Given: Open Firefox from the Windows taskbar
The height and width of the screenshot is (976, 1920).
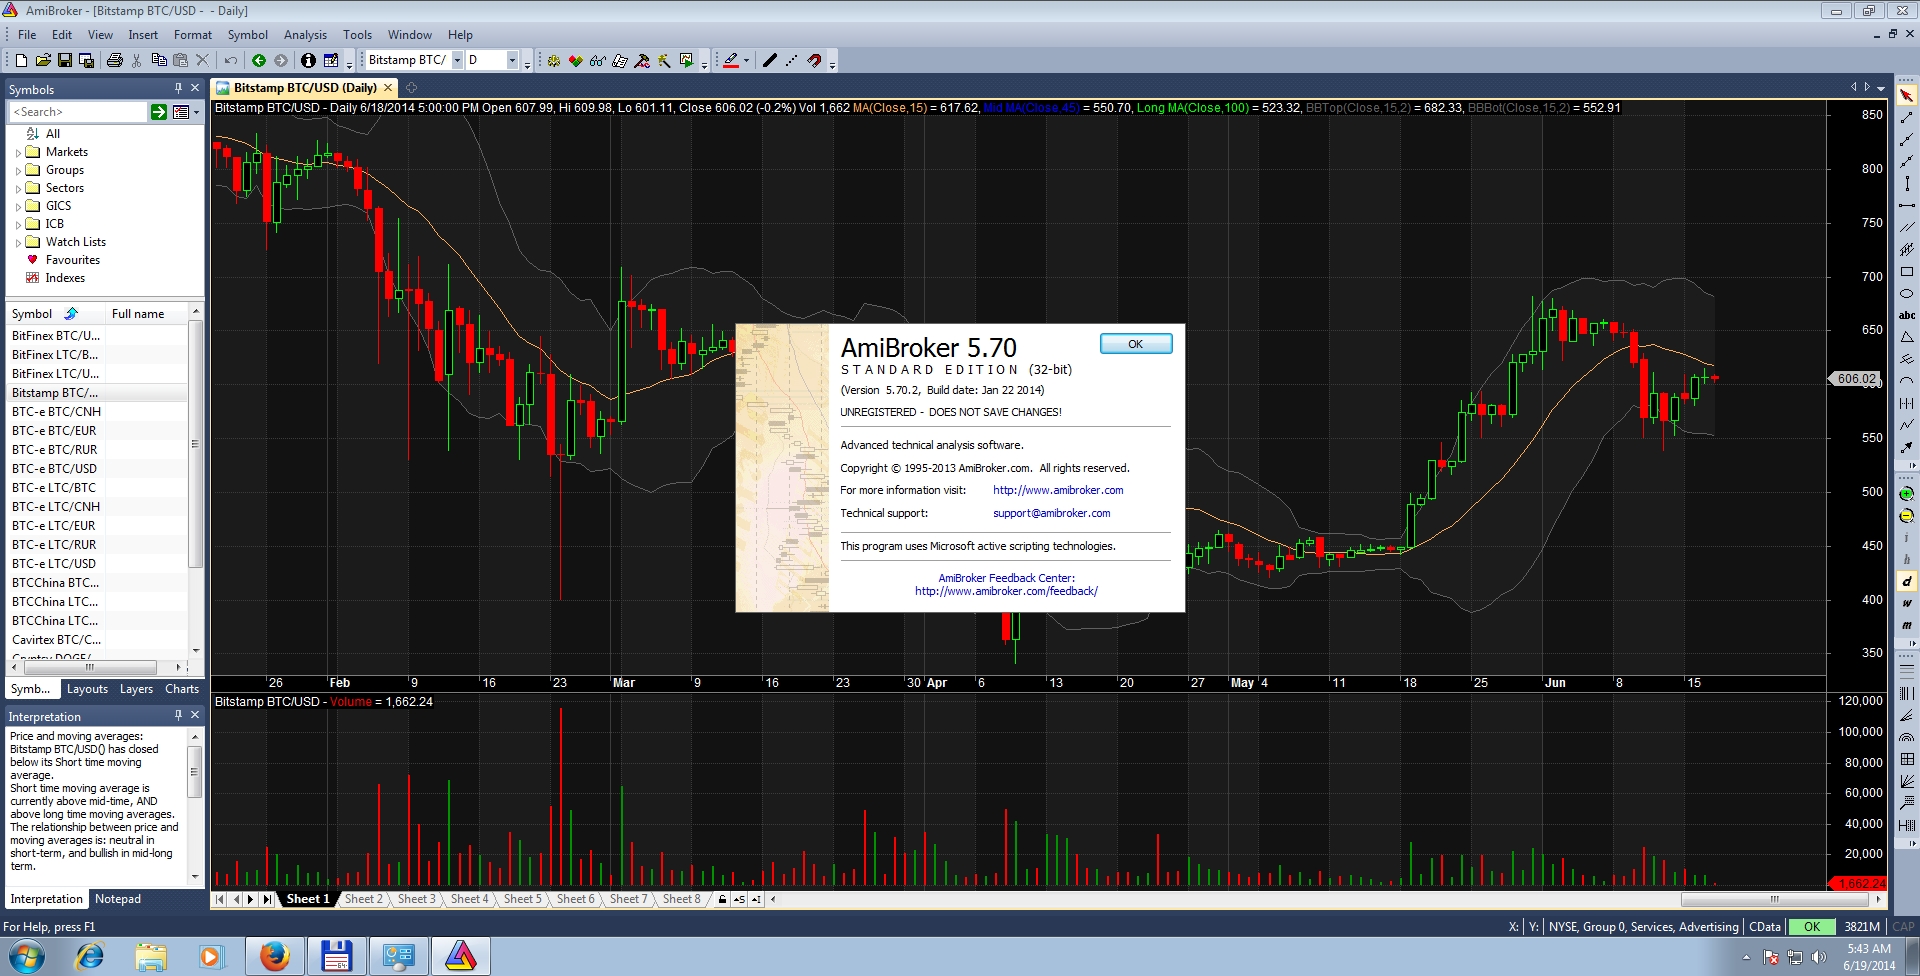Looking at the screenshot, I should pos(275,957).
